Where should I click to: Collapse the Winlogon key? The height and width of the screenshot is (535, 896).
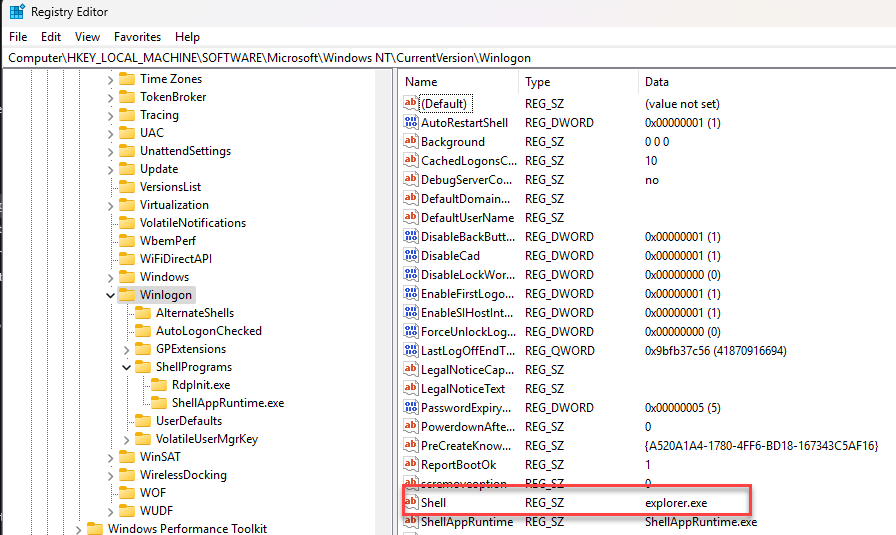tap(110, 296)
